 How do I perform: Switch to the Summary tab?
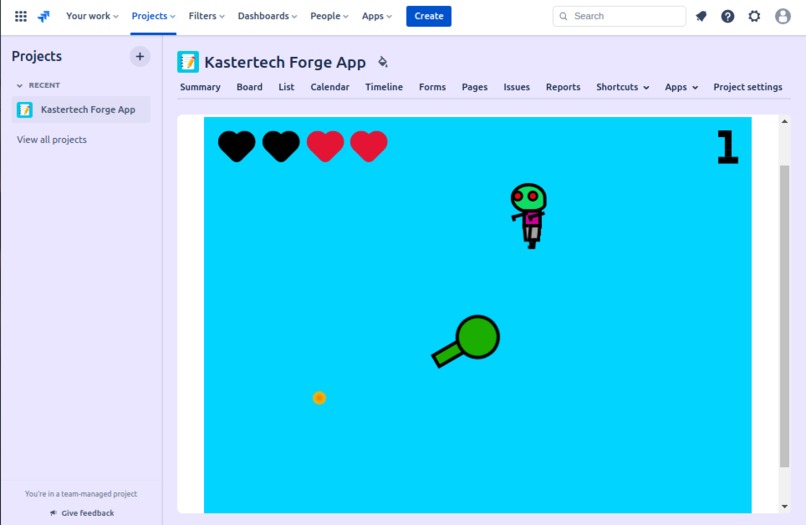click(200, 87)
